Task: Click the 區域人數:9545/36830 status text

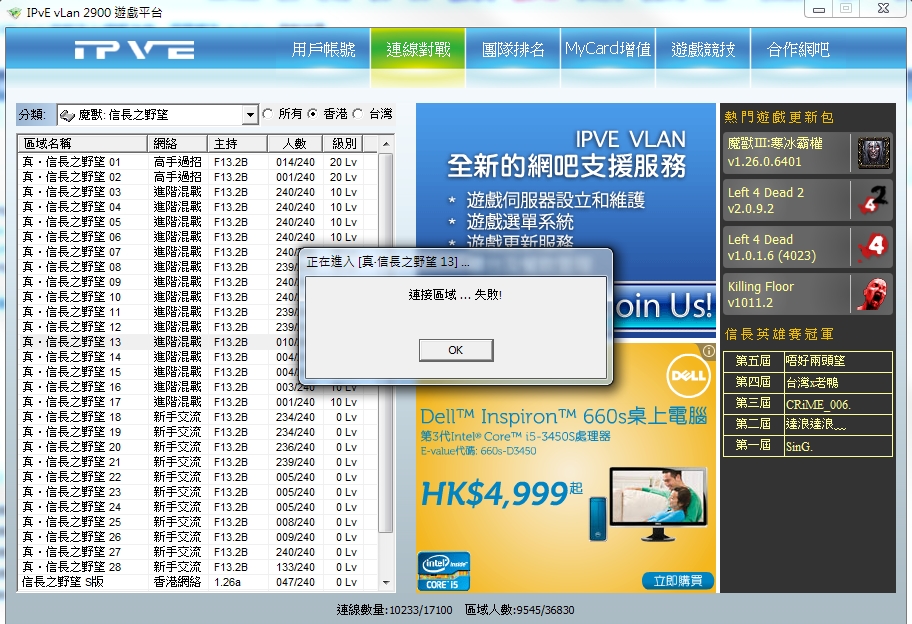Action: [519, 610]
